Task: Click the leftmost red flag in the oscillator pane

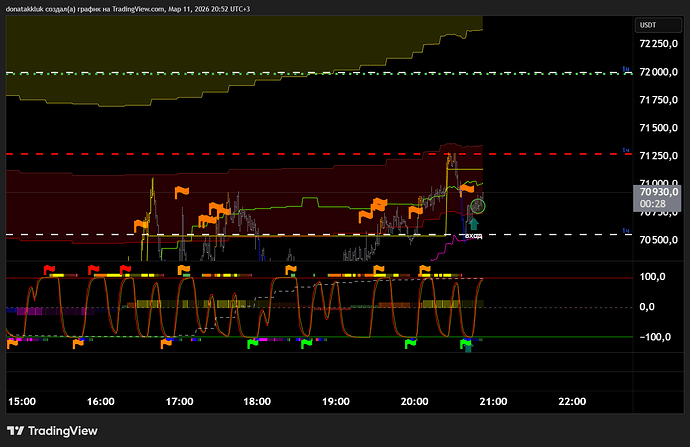Action: [x=49, y=270]
